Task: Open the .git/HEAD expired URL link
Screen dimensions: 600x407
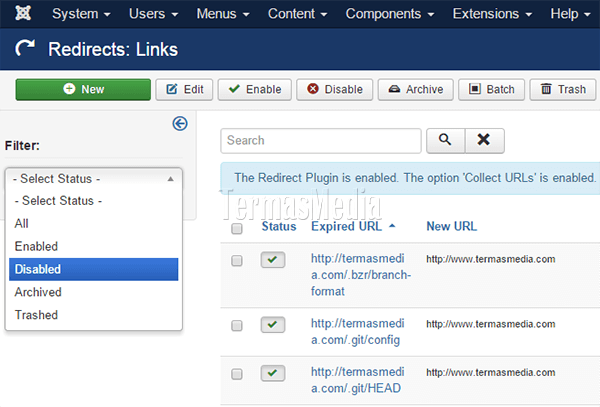Action: pos(357,380)
